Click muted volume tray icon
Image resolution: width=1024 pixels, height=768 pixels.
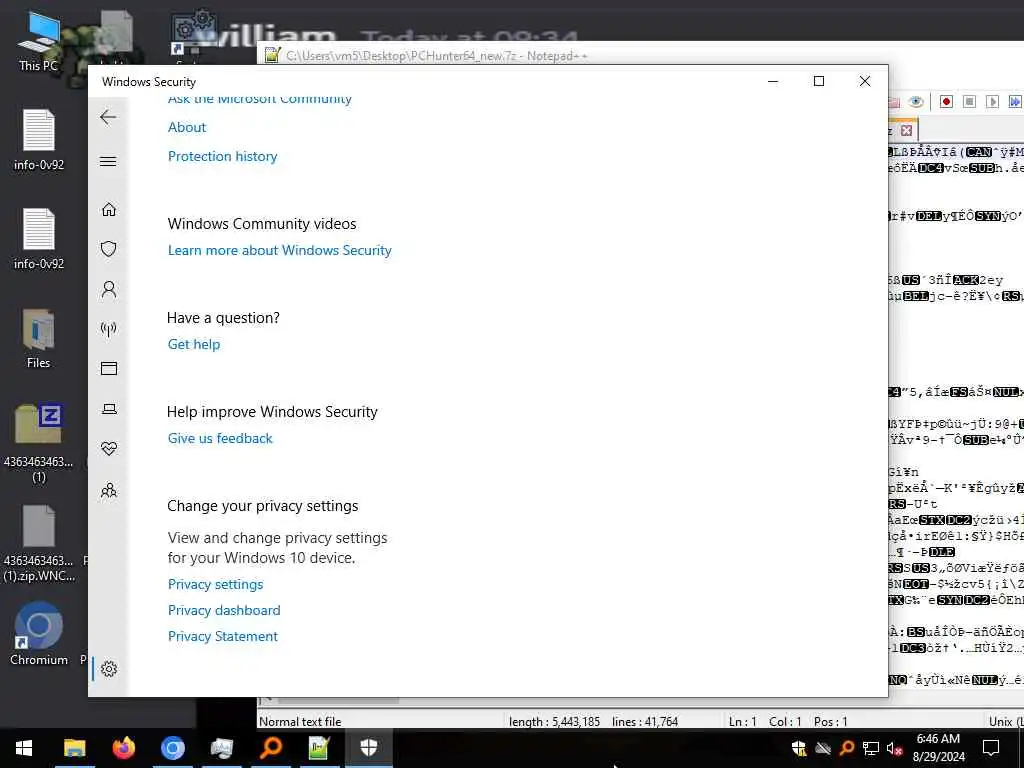tap(895, 748)
